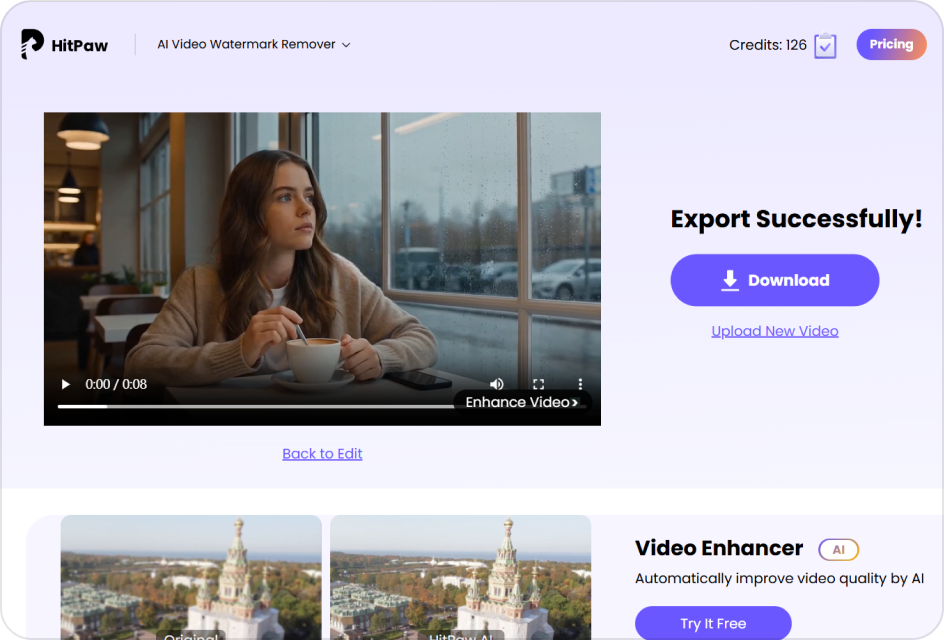Click Upload New Video link
The image size is (944, 640).
click(x=775, y=331)
